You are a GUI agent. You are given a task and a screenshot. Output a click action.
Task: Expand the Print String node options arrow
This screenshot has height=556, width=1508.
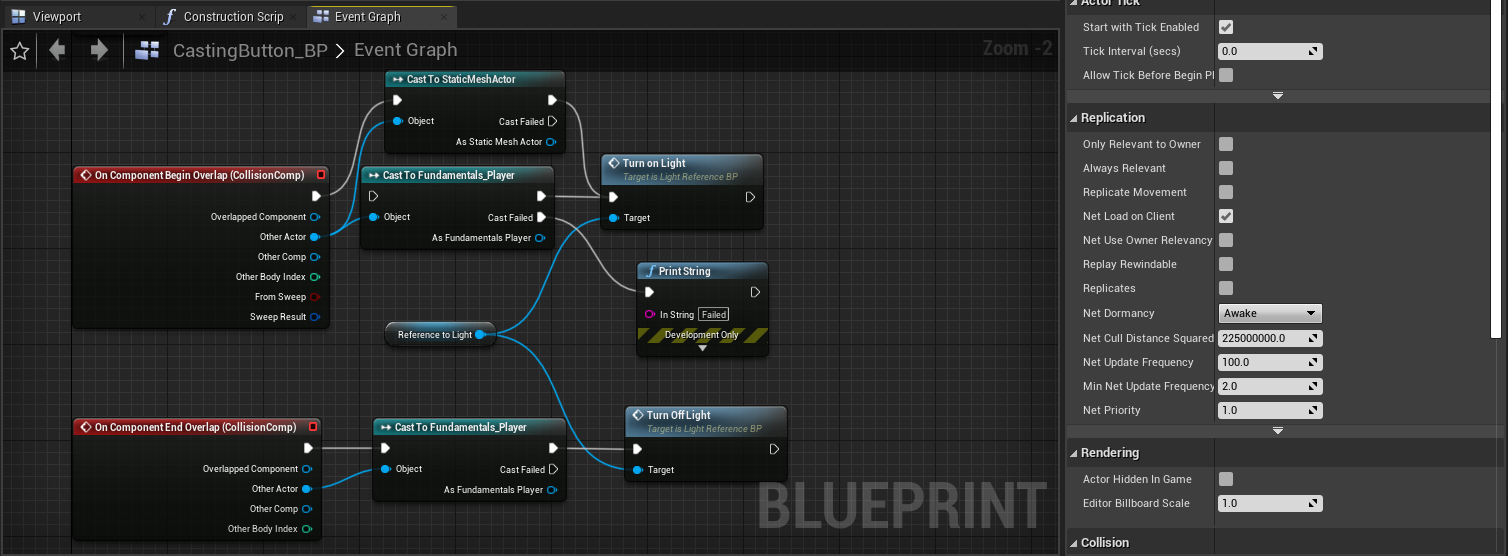point(702,348)
